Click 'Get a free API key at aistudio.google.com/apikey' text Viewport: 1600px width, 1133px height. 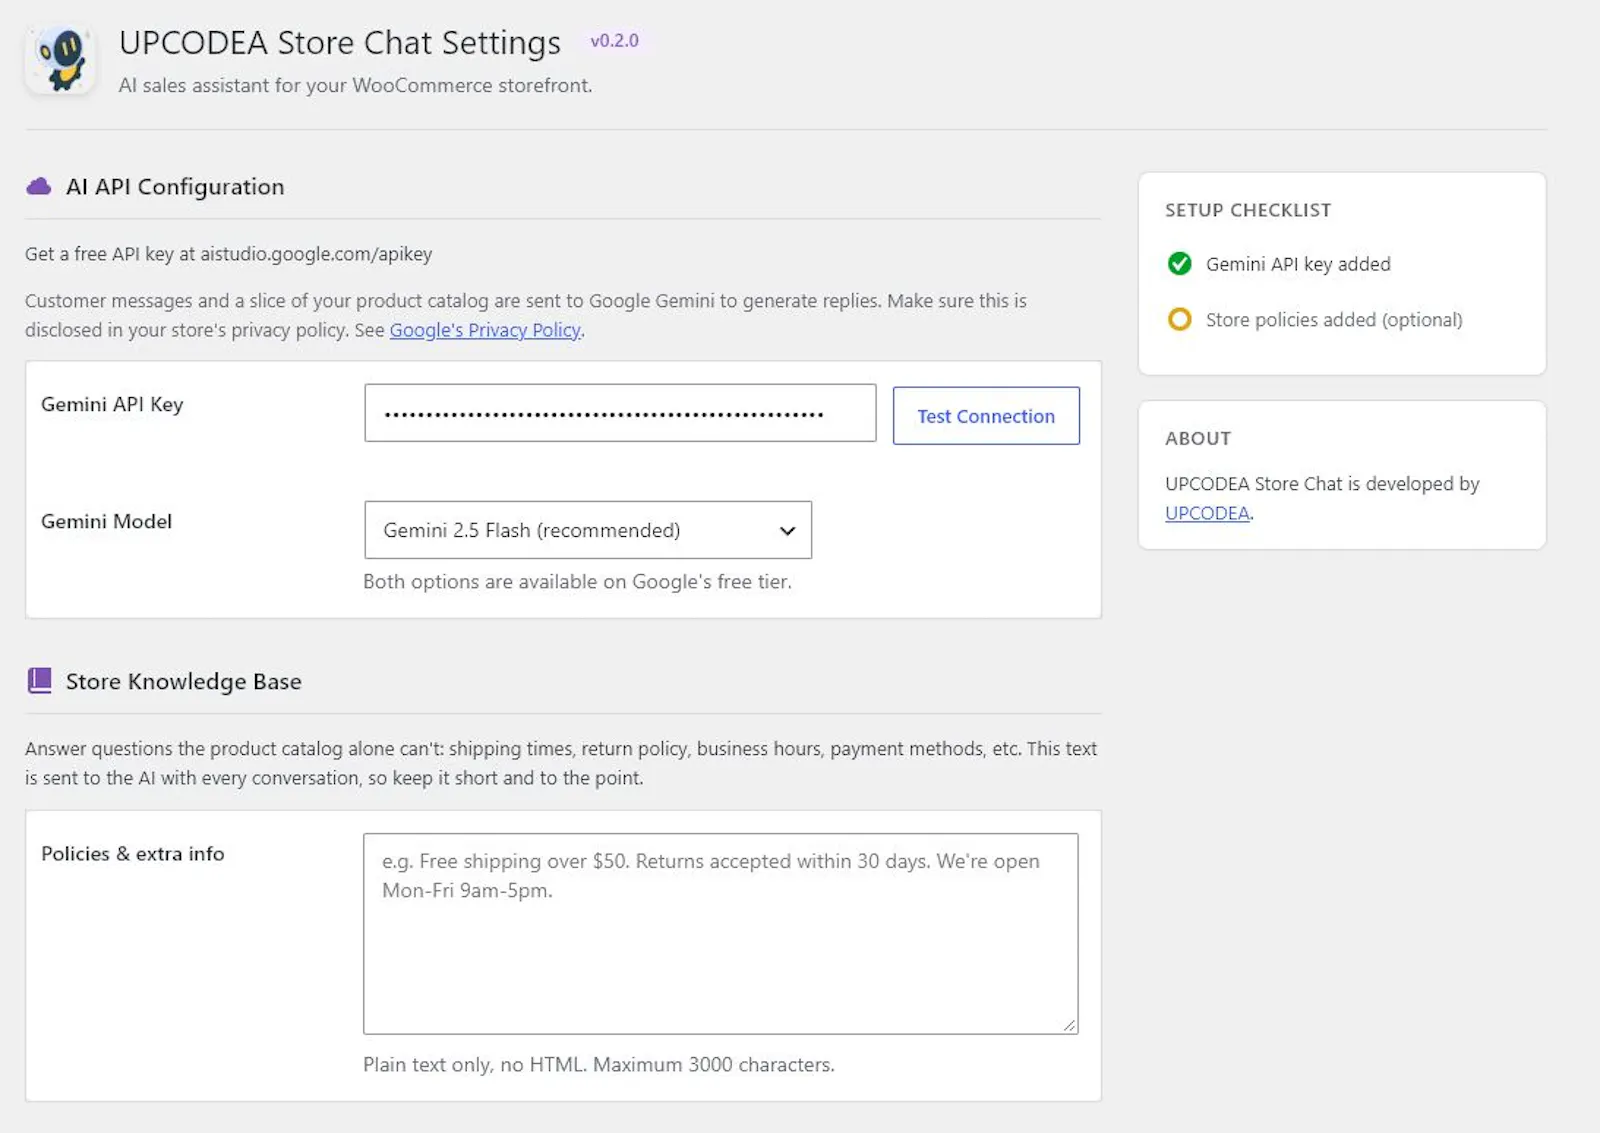click(x=229, y=254)
